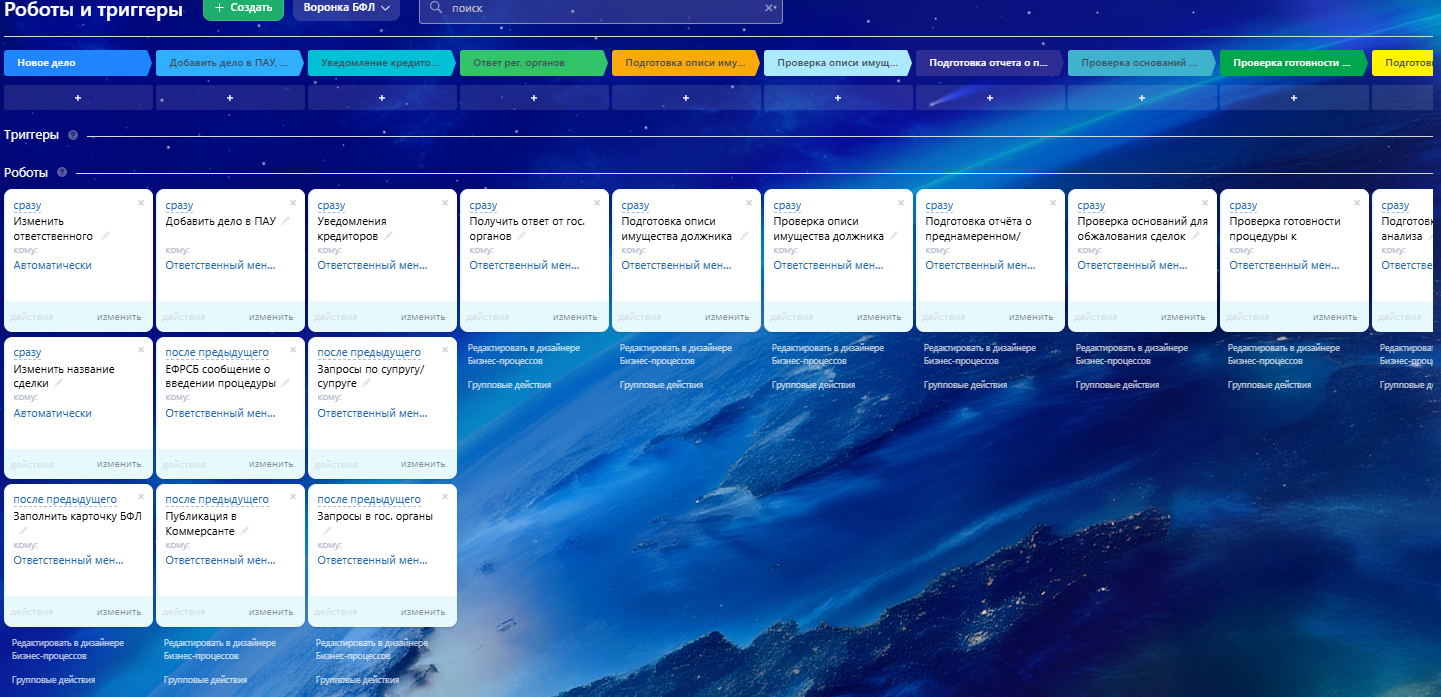
Task: Open Автоматически recipient on Изменить название сделки
Action: coord(53,413)
